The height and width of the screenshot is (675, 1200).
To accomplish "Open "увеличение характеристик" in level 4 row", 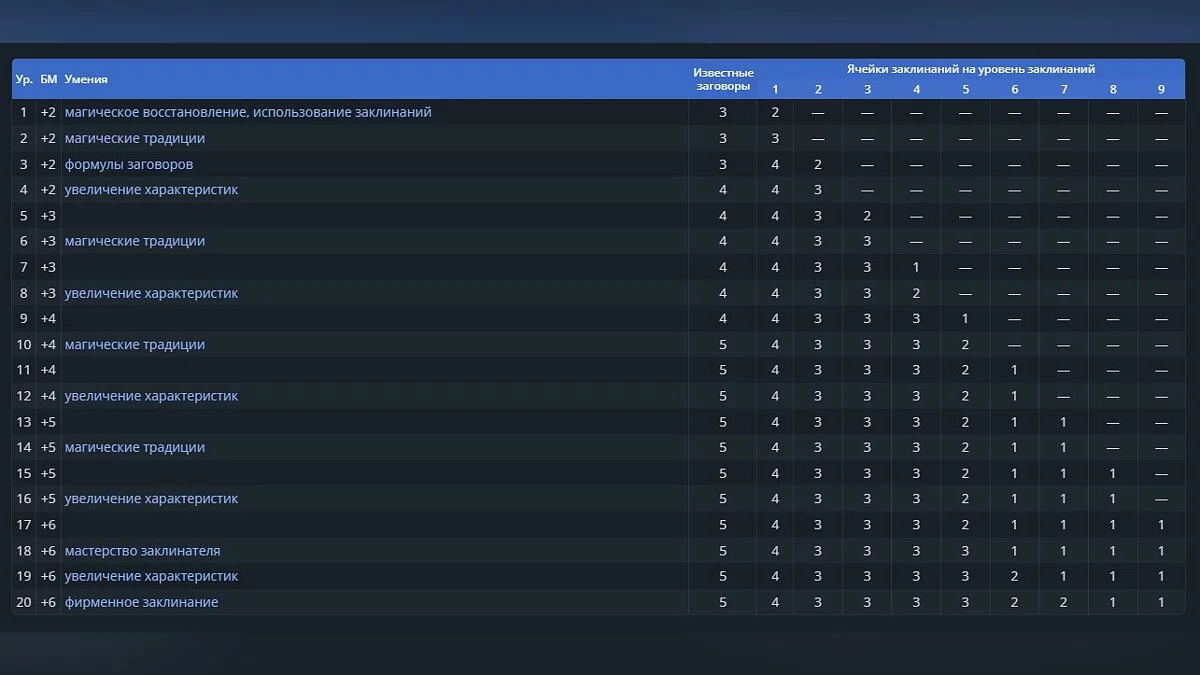I will (x=151, y=190).
